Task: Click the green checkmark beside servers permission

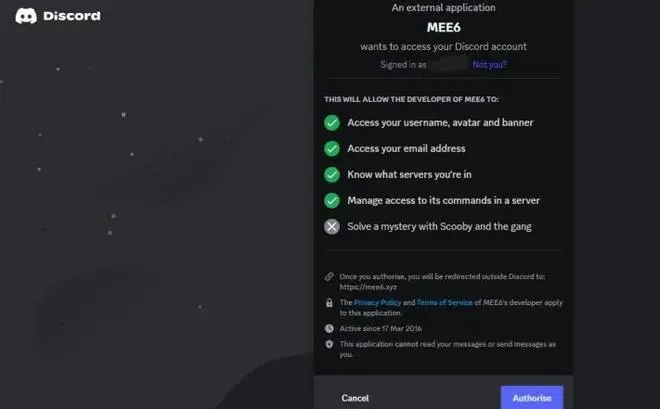Action: (332, 174)
